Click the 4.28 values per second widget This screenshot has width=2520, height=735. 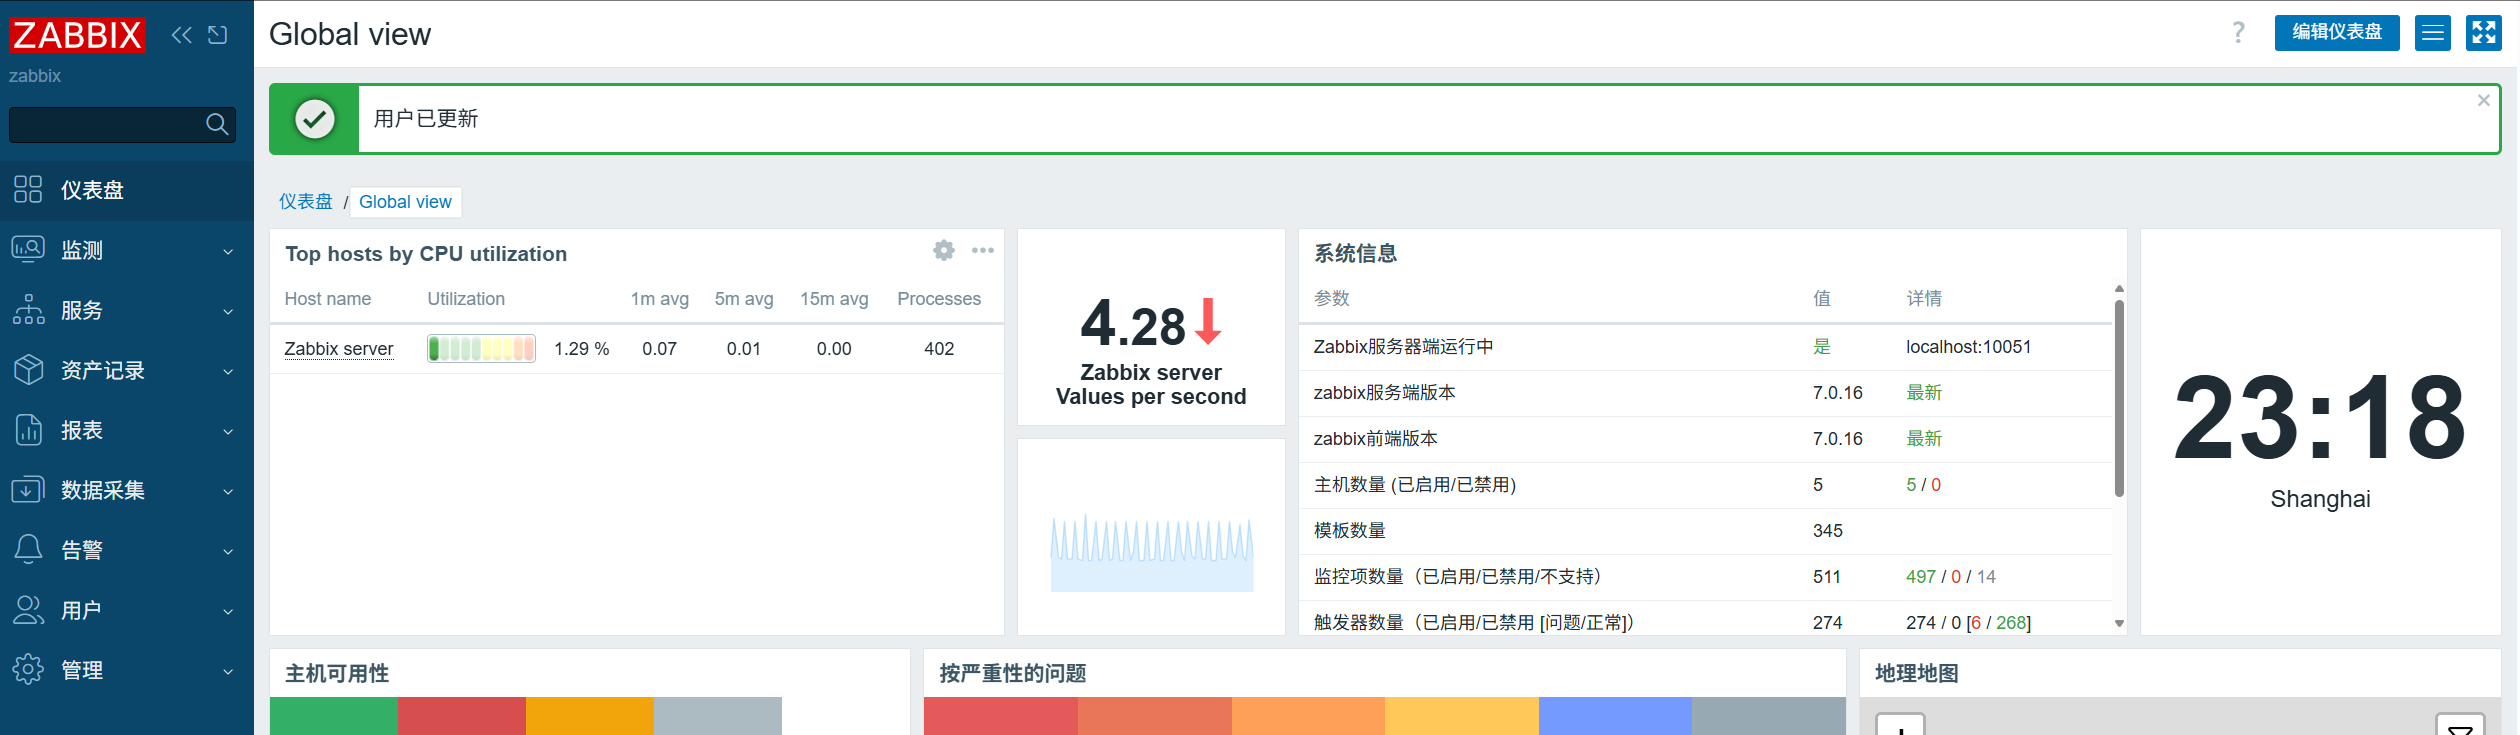click(x=1151, y=327)
